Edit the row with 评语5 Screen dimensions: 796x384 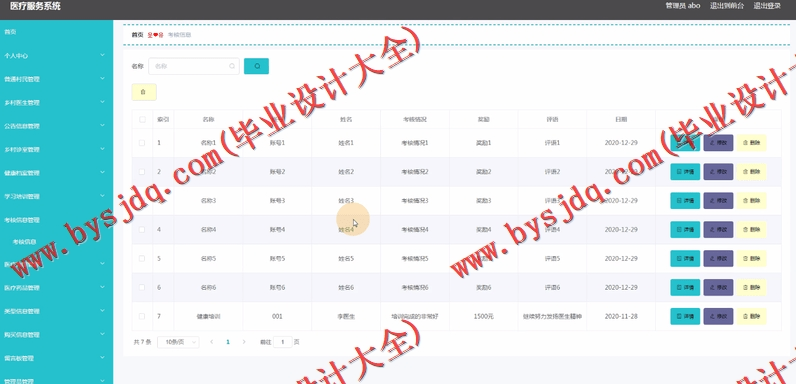click(x=718, y=259)
